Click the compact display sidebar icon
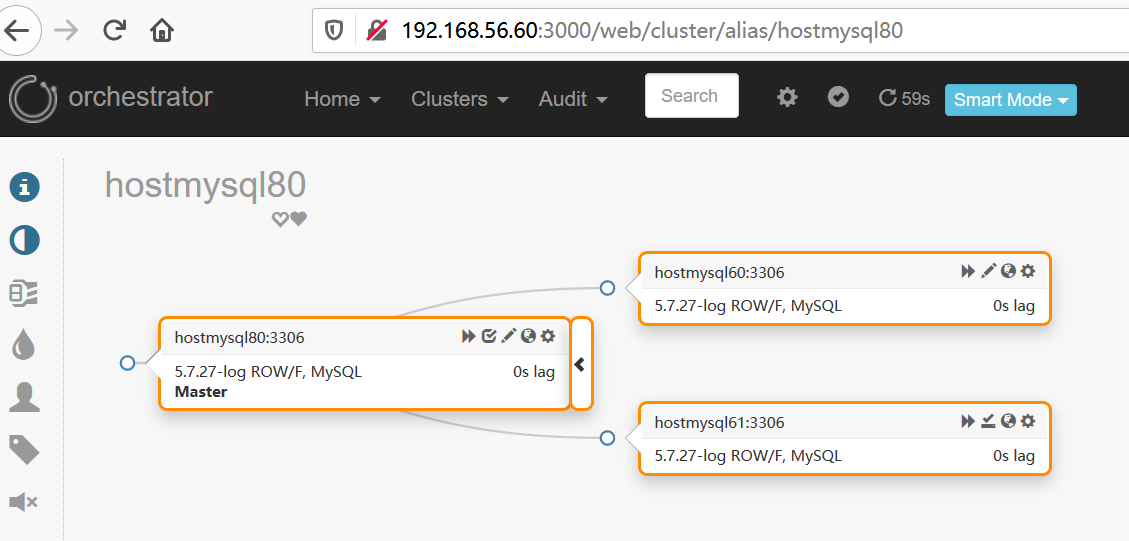The width and height of the screenshot is (1129, 541). (24, 293)
